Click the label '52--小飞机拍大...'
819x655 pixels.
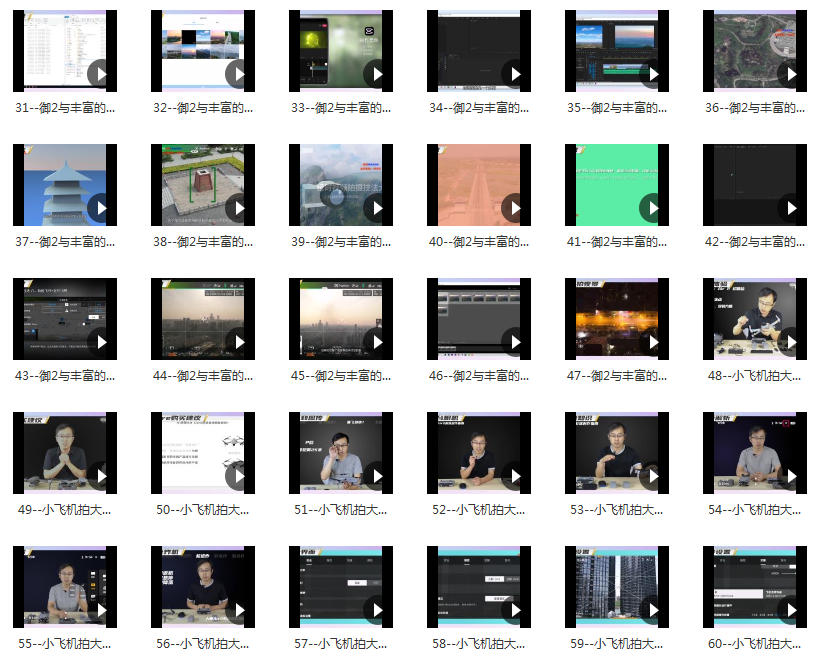coord(479,510)
